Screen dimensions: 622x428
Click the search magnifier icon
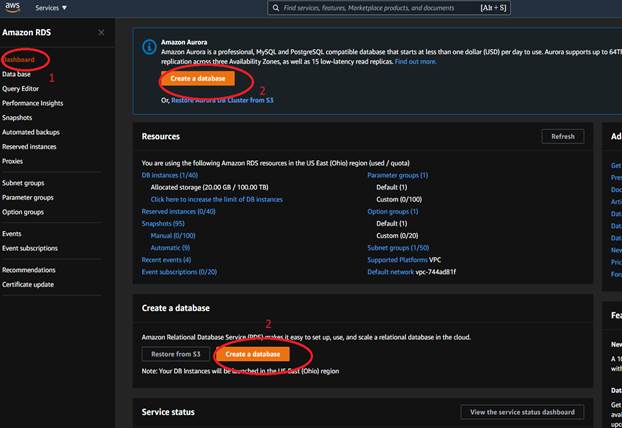pos(276,8)
